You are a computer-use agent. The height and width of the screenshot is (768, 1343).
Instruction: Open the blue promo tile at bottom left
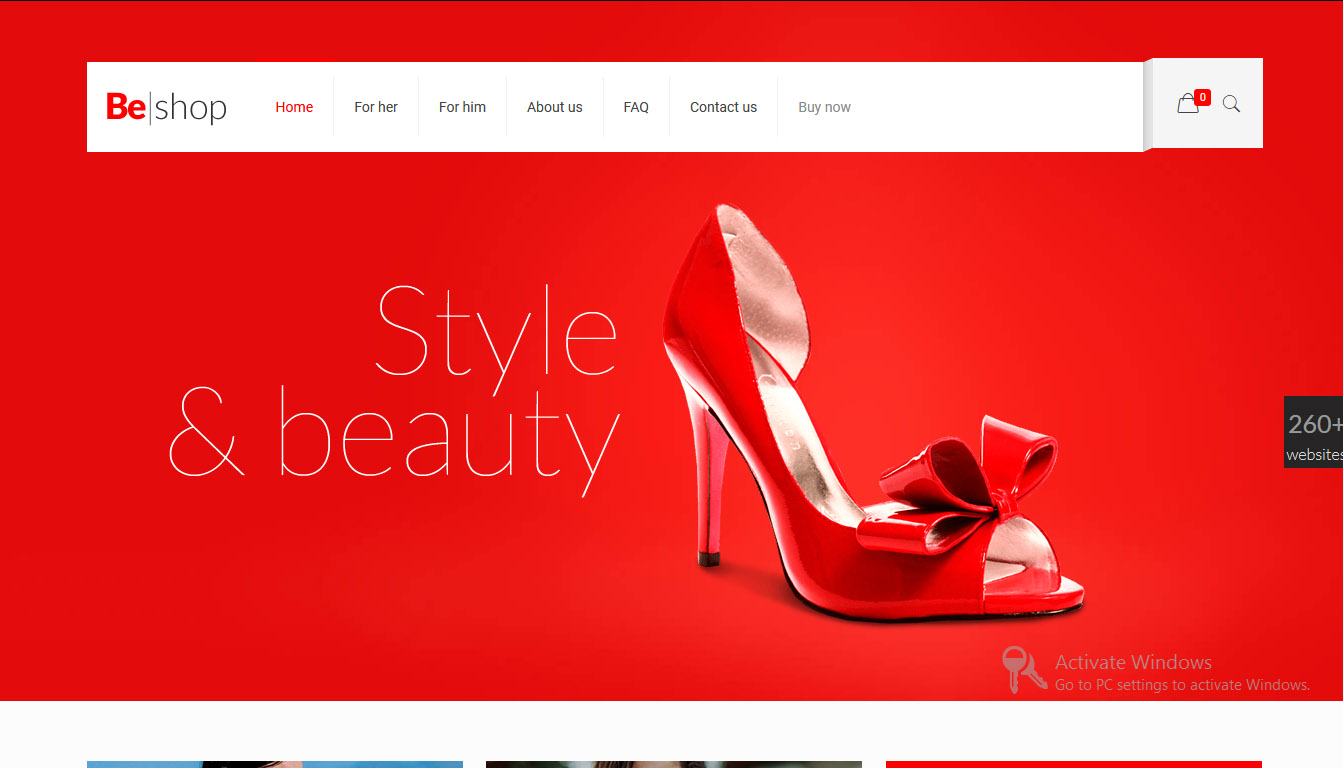pos(274,764)
